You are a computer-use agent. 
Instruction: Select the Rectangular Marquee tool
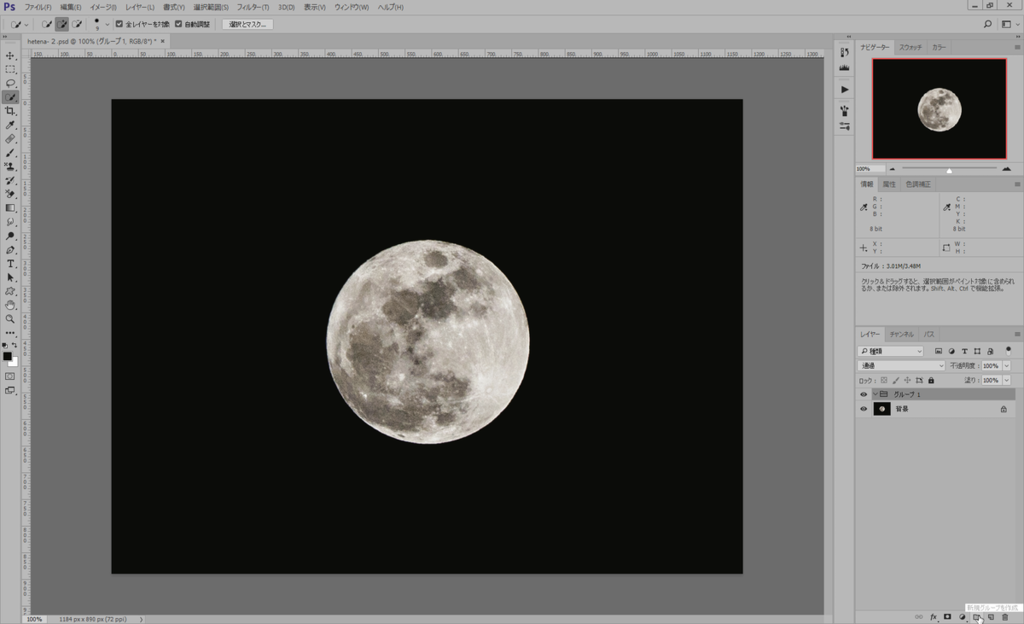click(10, 69)
